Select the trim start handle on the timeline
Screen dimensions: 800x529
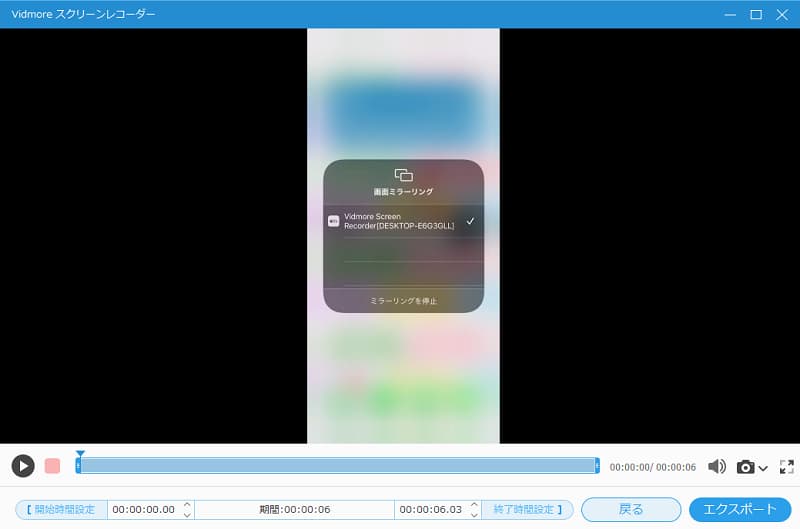pyautogui.click(x=78, y=465)
